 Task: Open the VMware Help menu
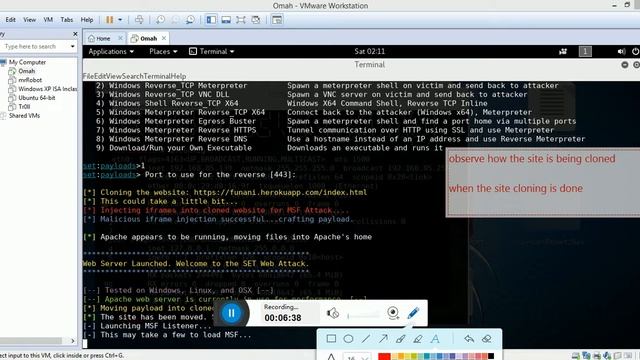tap(87, 20)
